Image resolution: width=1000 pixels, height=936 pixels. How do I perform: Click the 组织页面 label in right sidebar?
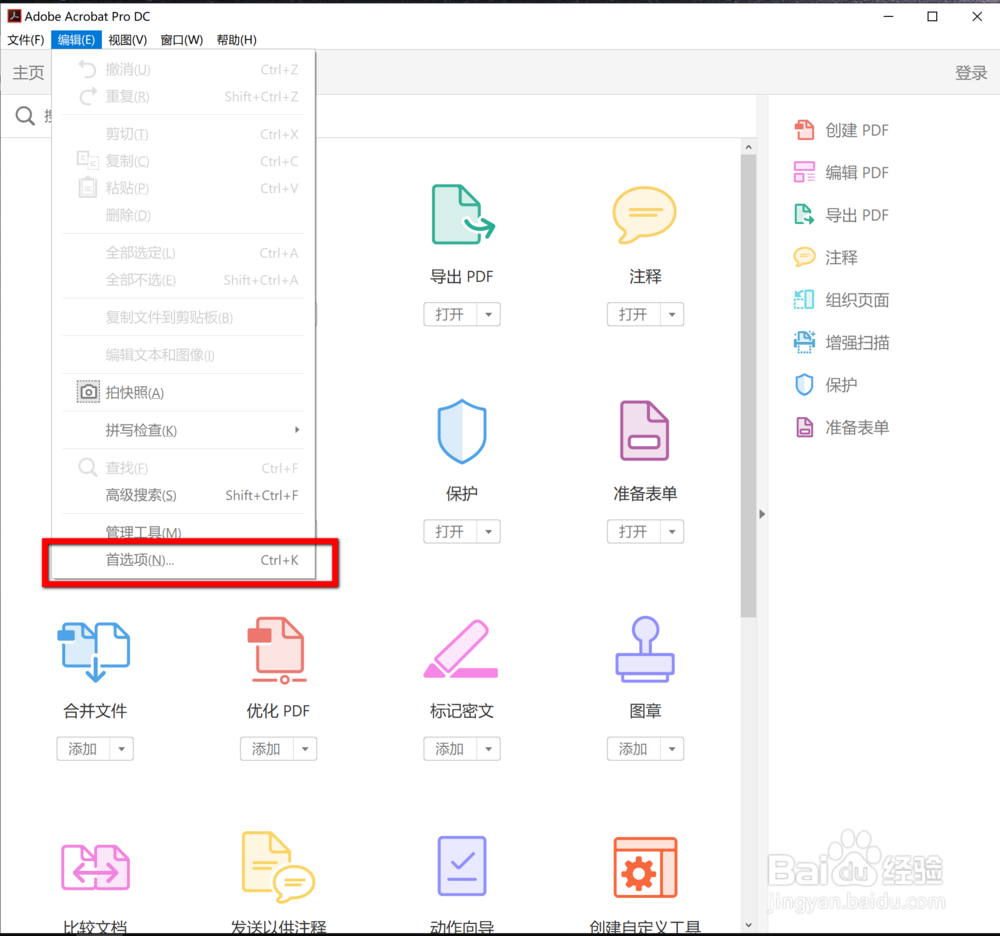pos(857,300)
